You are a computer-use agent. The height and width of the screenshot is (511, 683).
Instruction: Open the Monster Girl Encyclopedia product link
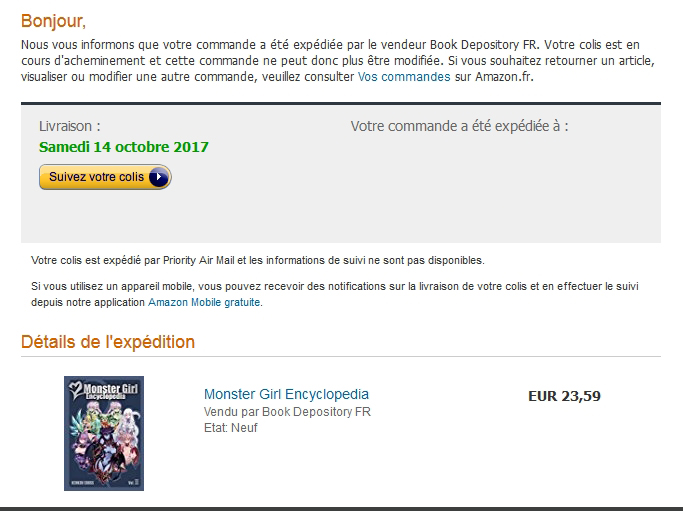286,394
